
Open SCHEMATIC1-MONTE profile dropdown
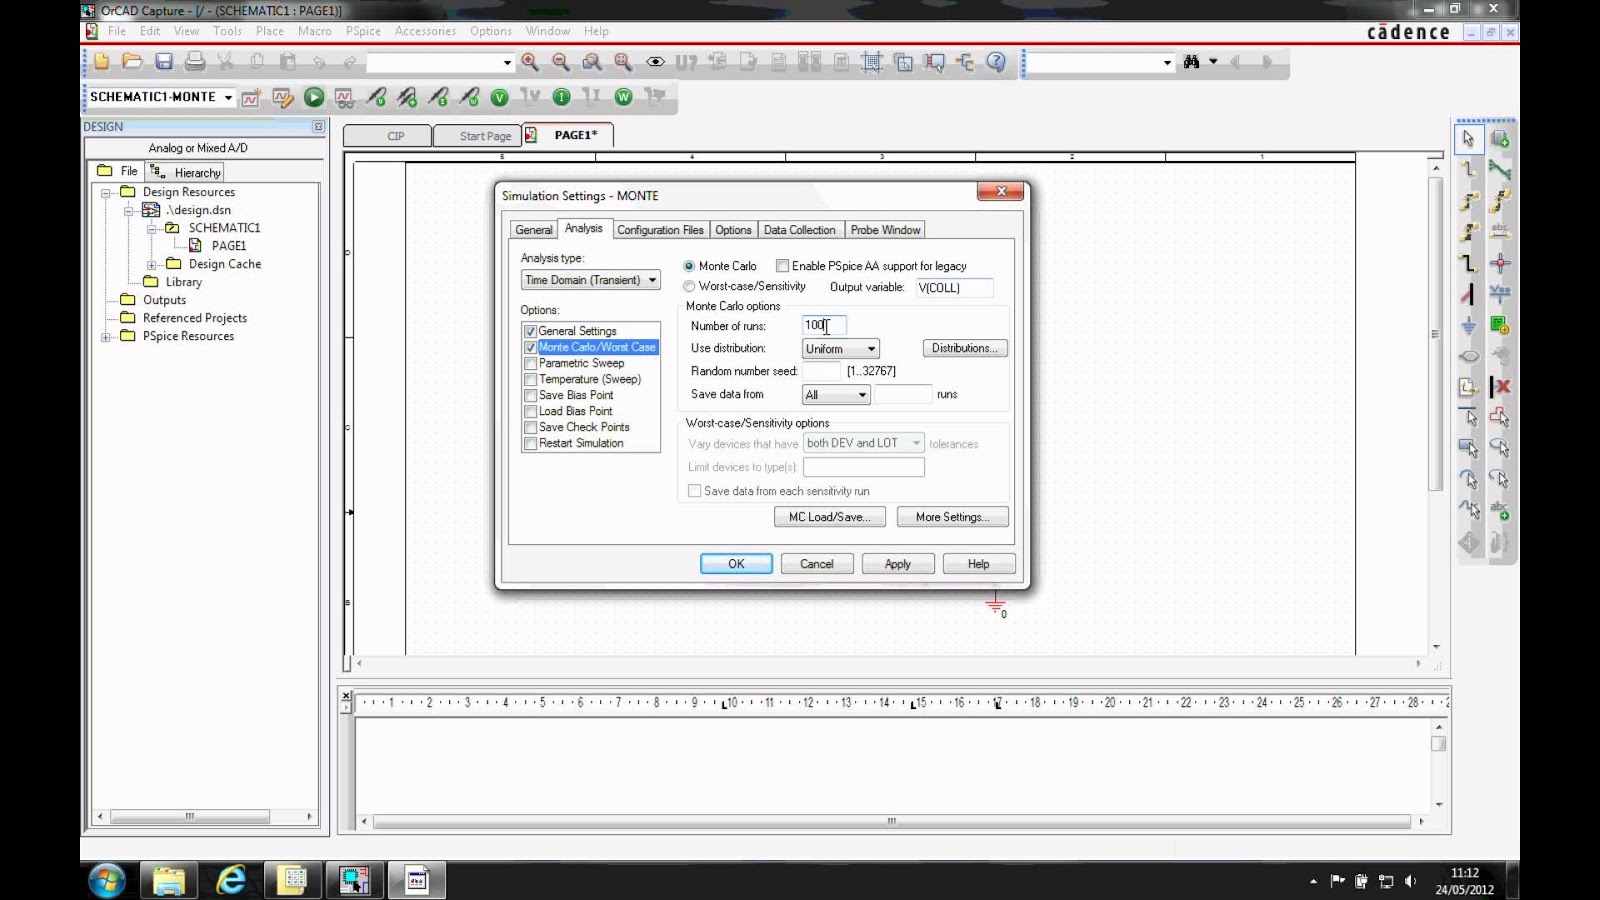[x=228, y=97]
